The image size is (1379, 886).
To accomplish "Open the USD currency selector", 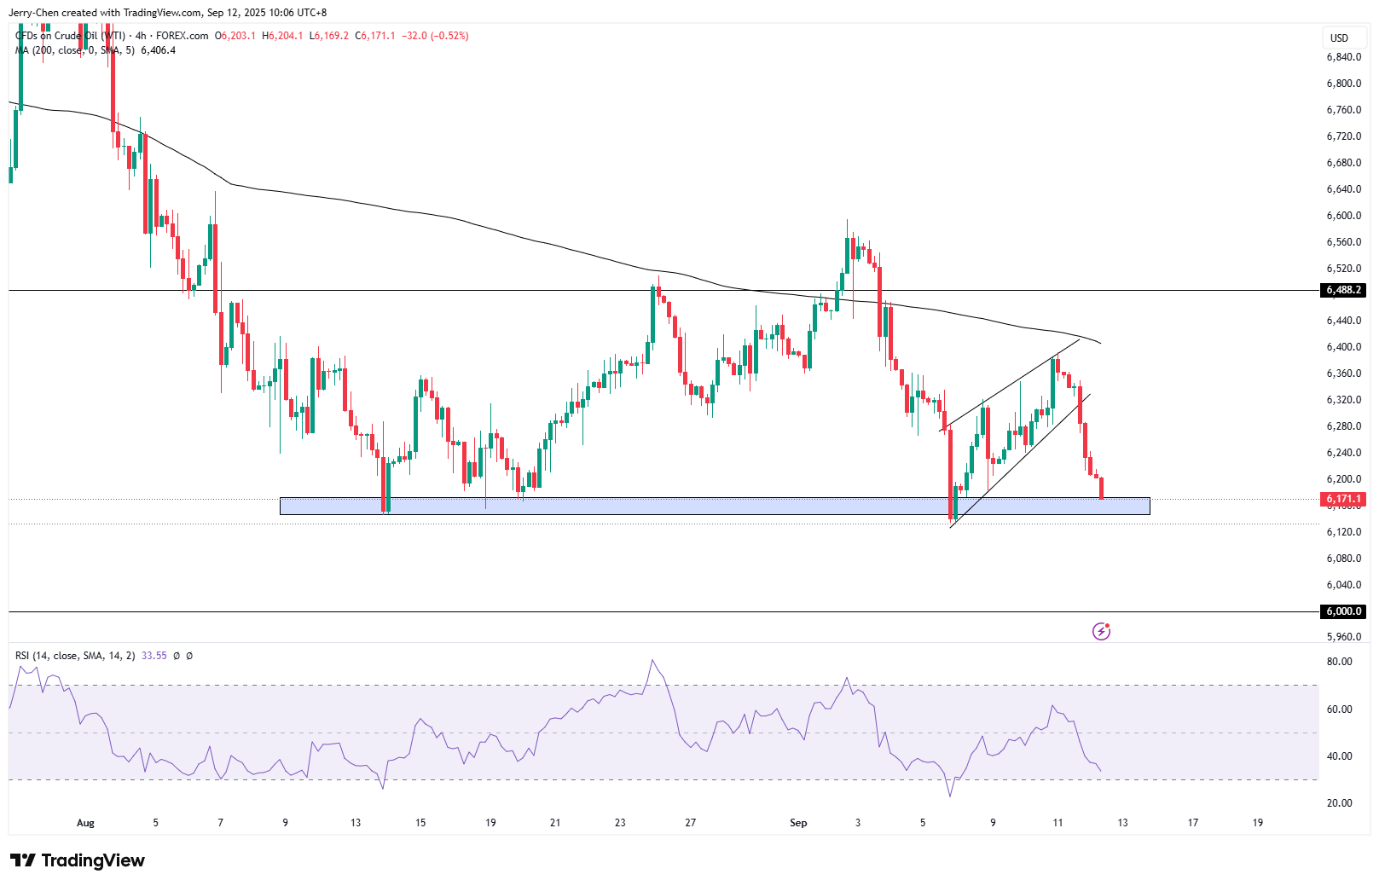I will [1338, 38].
